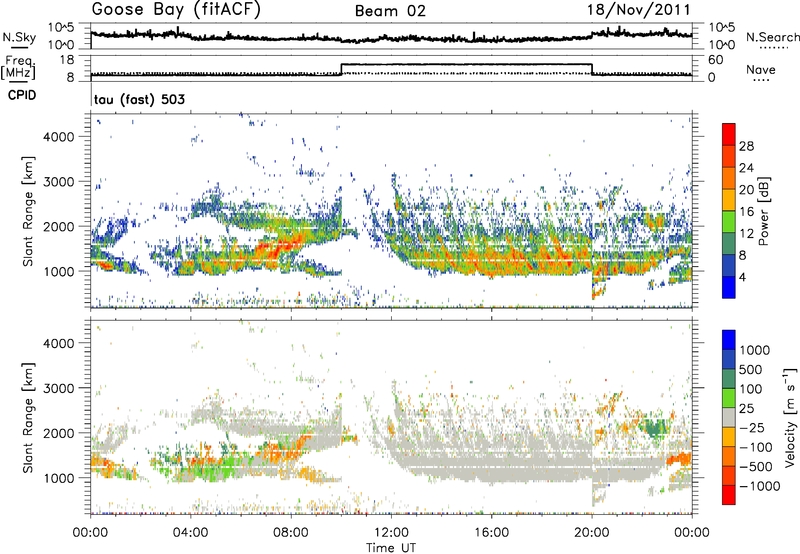Click the 'Time UT' axis label

[391, 547]
